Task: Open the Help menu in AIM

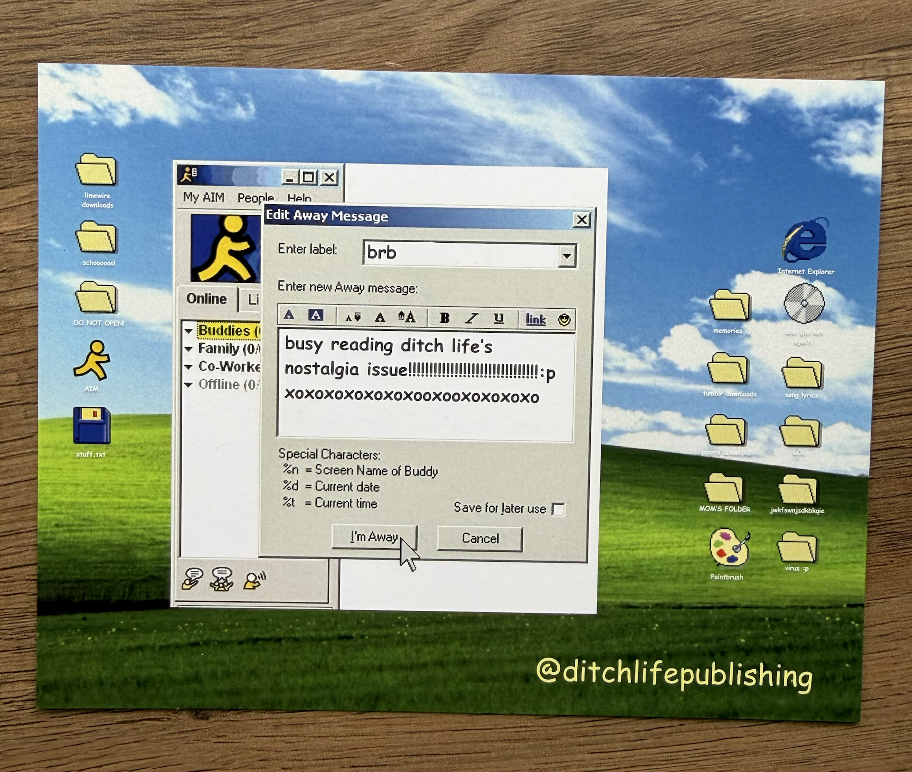Action: coord(299,198)
